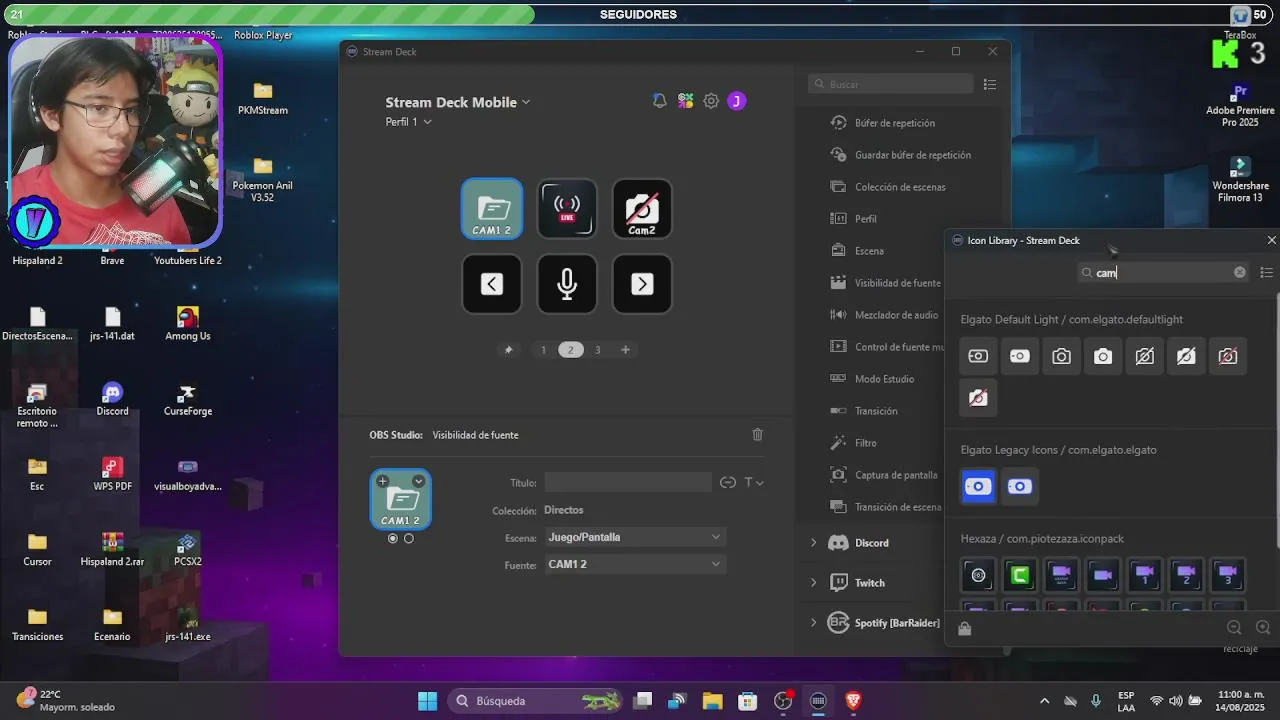
Task: Select Guardar búfer de repetición action
Action: tap(913, 155)
